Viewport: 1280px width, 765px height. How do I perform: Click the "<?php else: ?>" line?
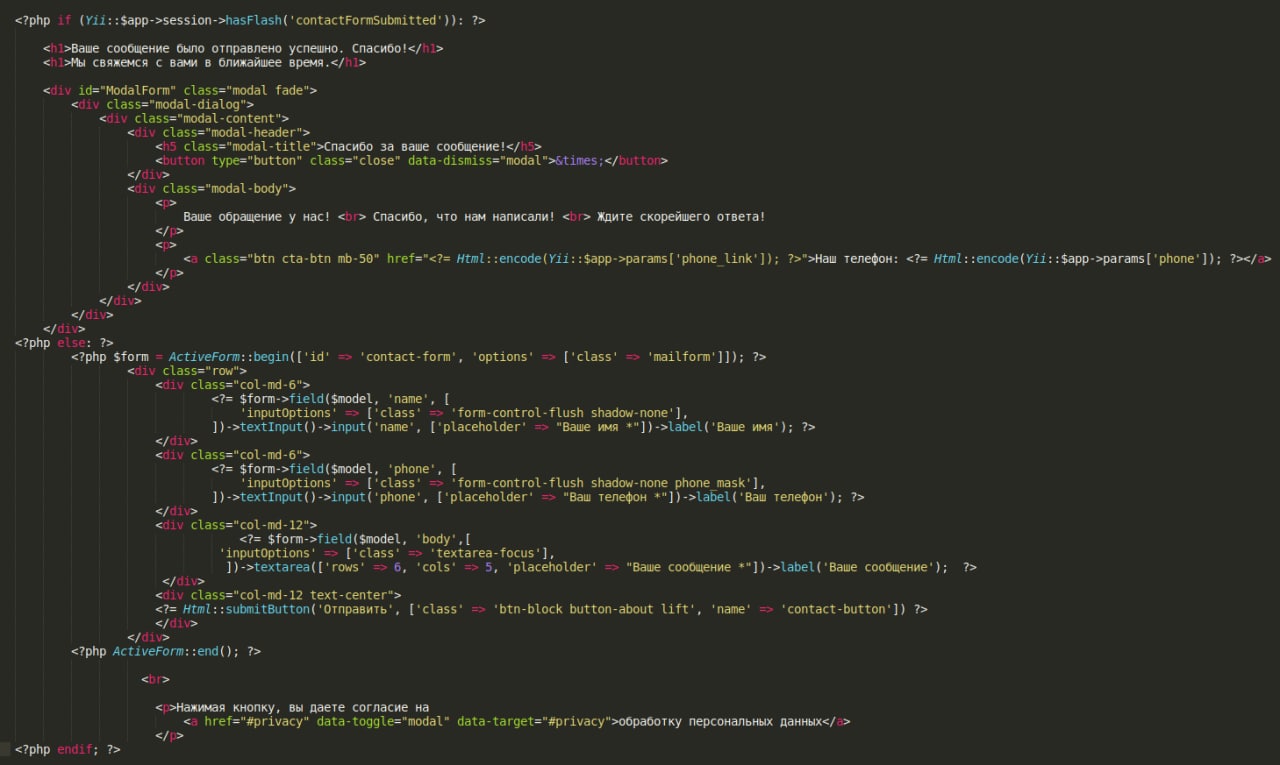64,343
